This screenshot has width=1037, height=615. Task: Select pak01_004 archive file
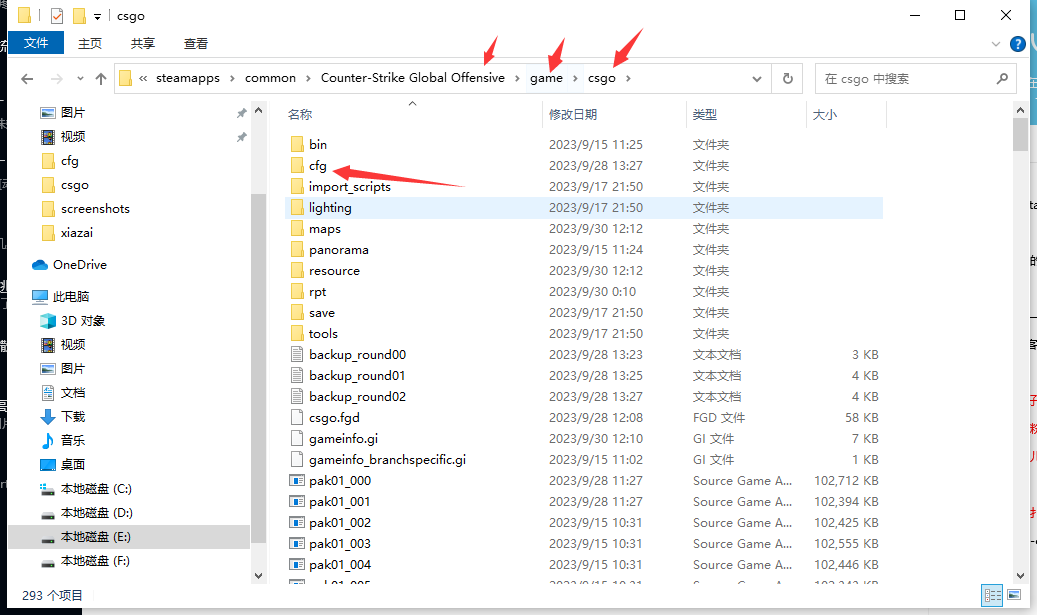(x=340, y=565)
